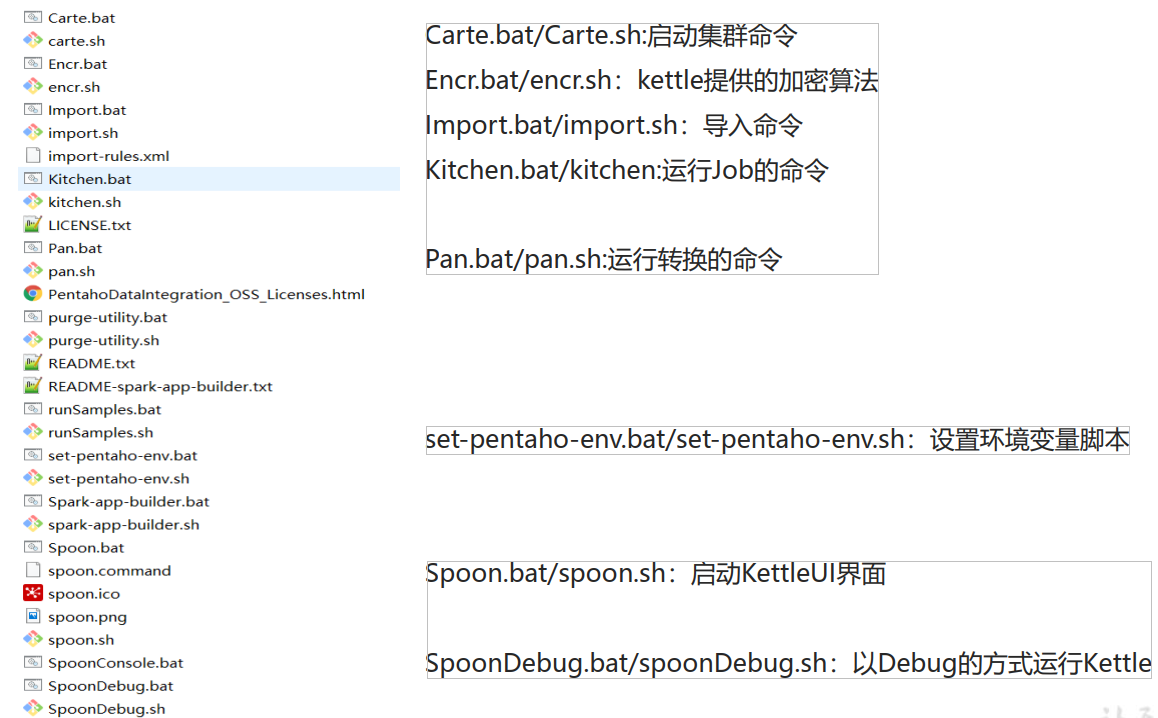Screen dimensions: 1158x718
Task: Click the purge-utility.sh file entry
Action: pos(103,340)
